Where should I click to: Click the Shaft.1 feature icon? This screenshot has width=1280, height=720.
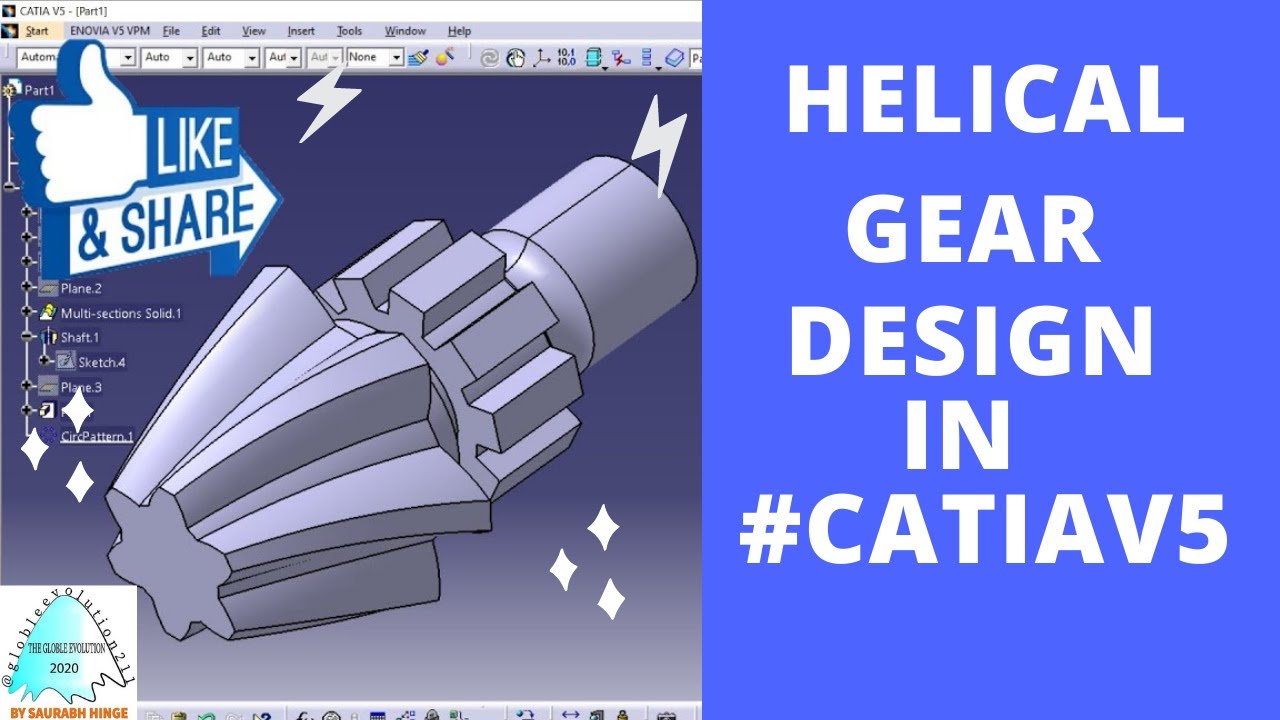click(x=48, y=337)
